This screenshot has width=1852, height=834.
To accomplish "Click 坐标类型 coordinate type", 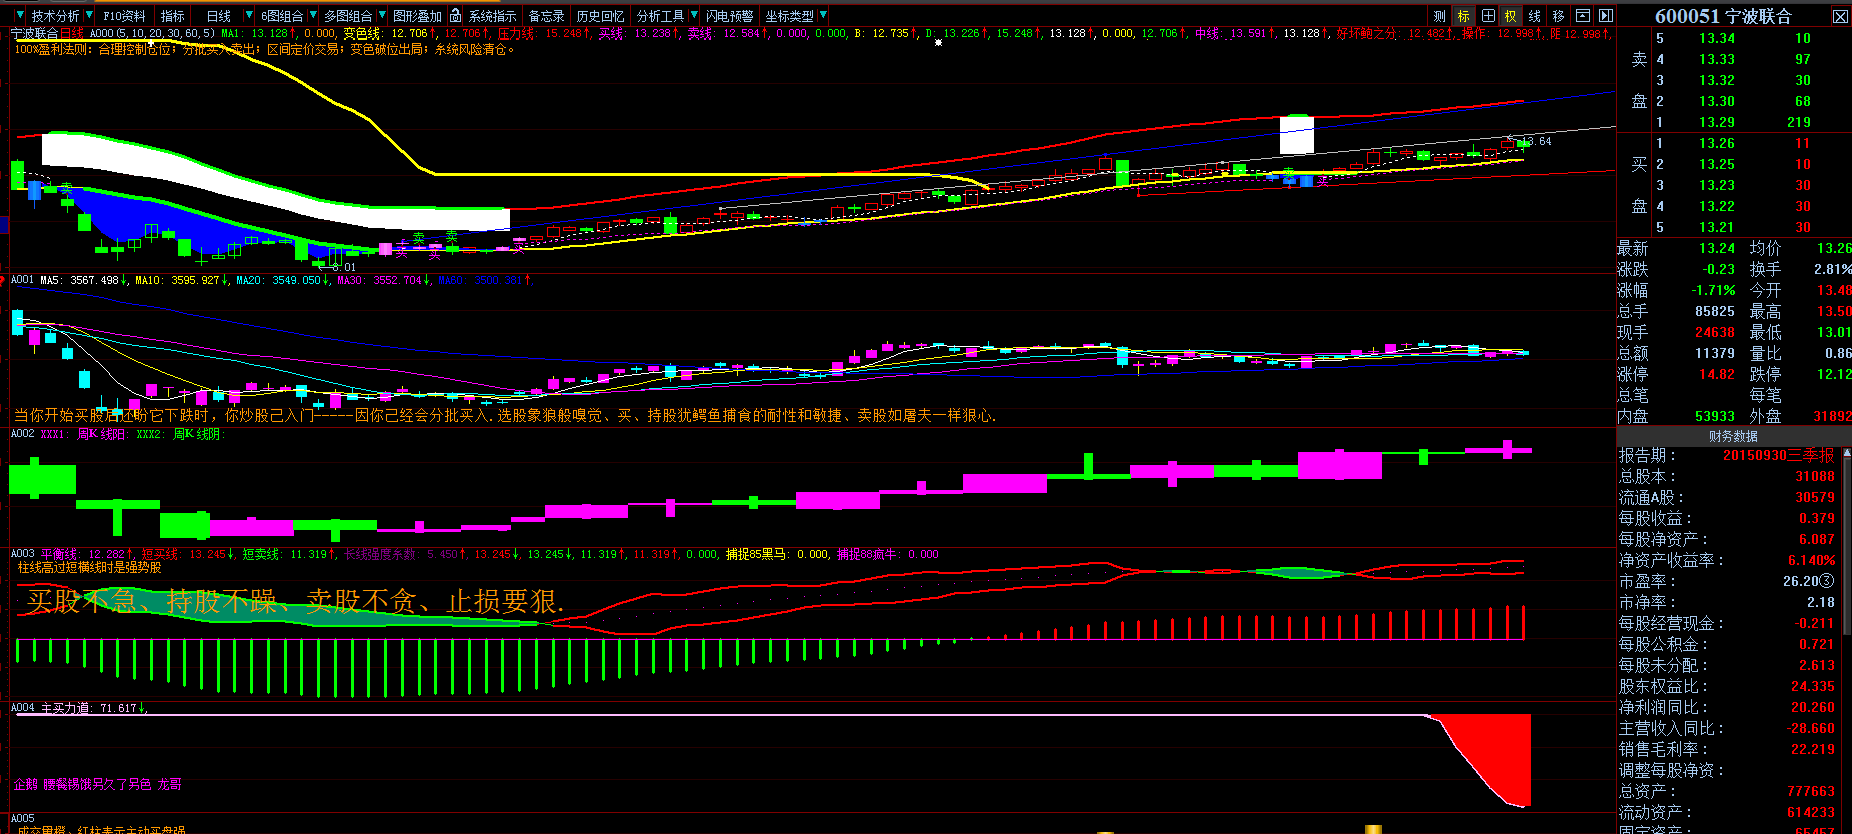I will coord(789,15).
